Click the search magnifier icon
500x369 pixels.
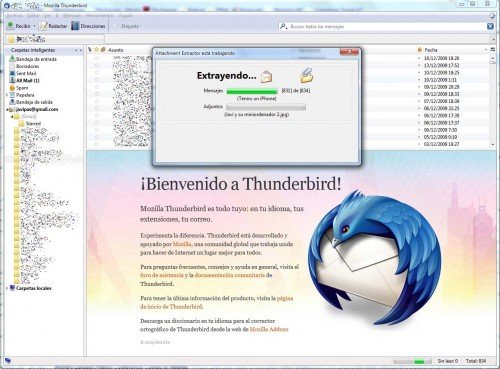pyautogui.click(x=283, y=26)
